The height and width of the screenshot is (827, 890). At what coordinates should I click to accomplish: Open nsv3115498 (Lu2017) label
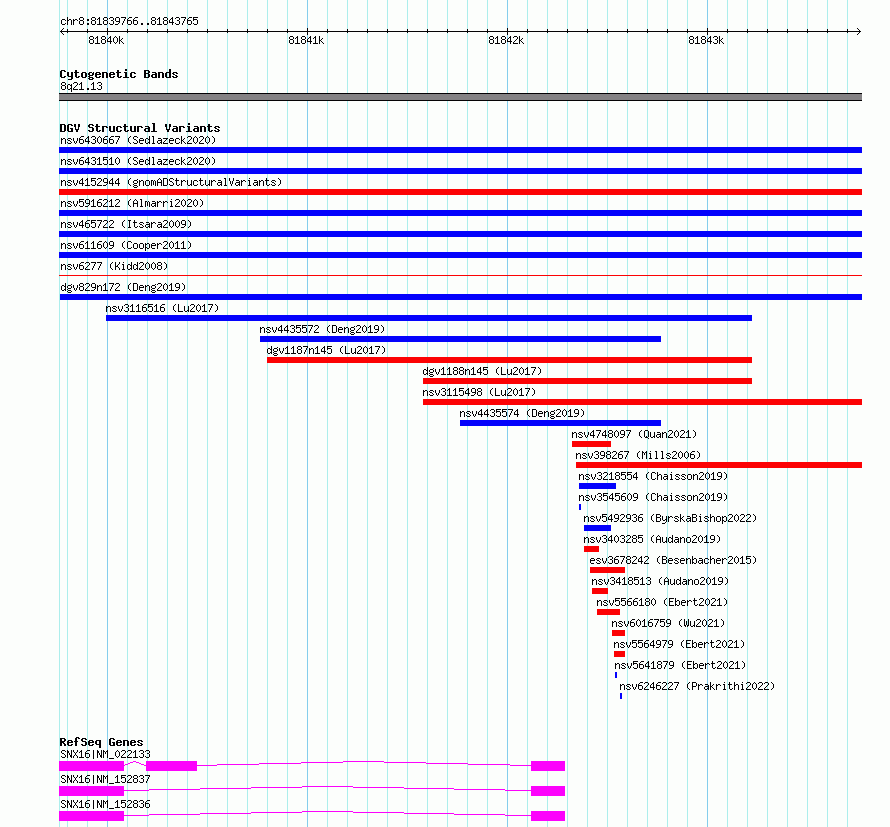point(479,392)
